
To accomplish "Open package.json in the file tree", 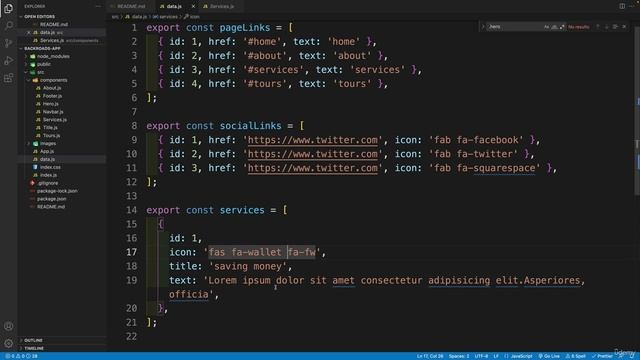I will [x=51, y=199].
